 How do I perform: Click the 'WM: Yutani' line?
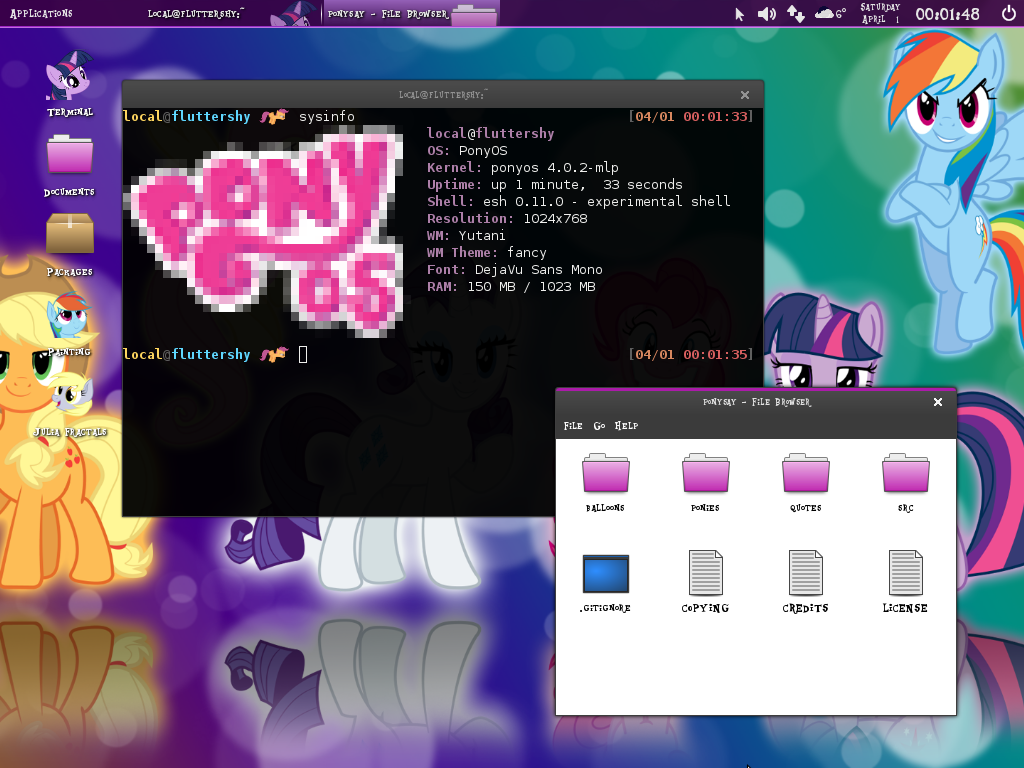click(466, 236)
